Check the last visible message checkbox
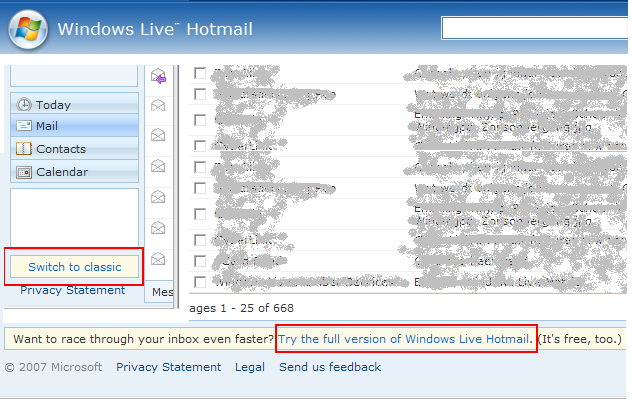Screen dimensions: 632x403 [x=200, y=282]
